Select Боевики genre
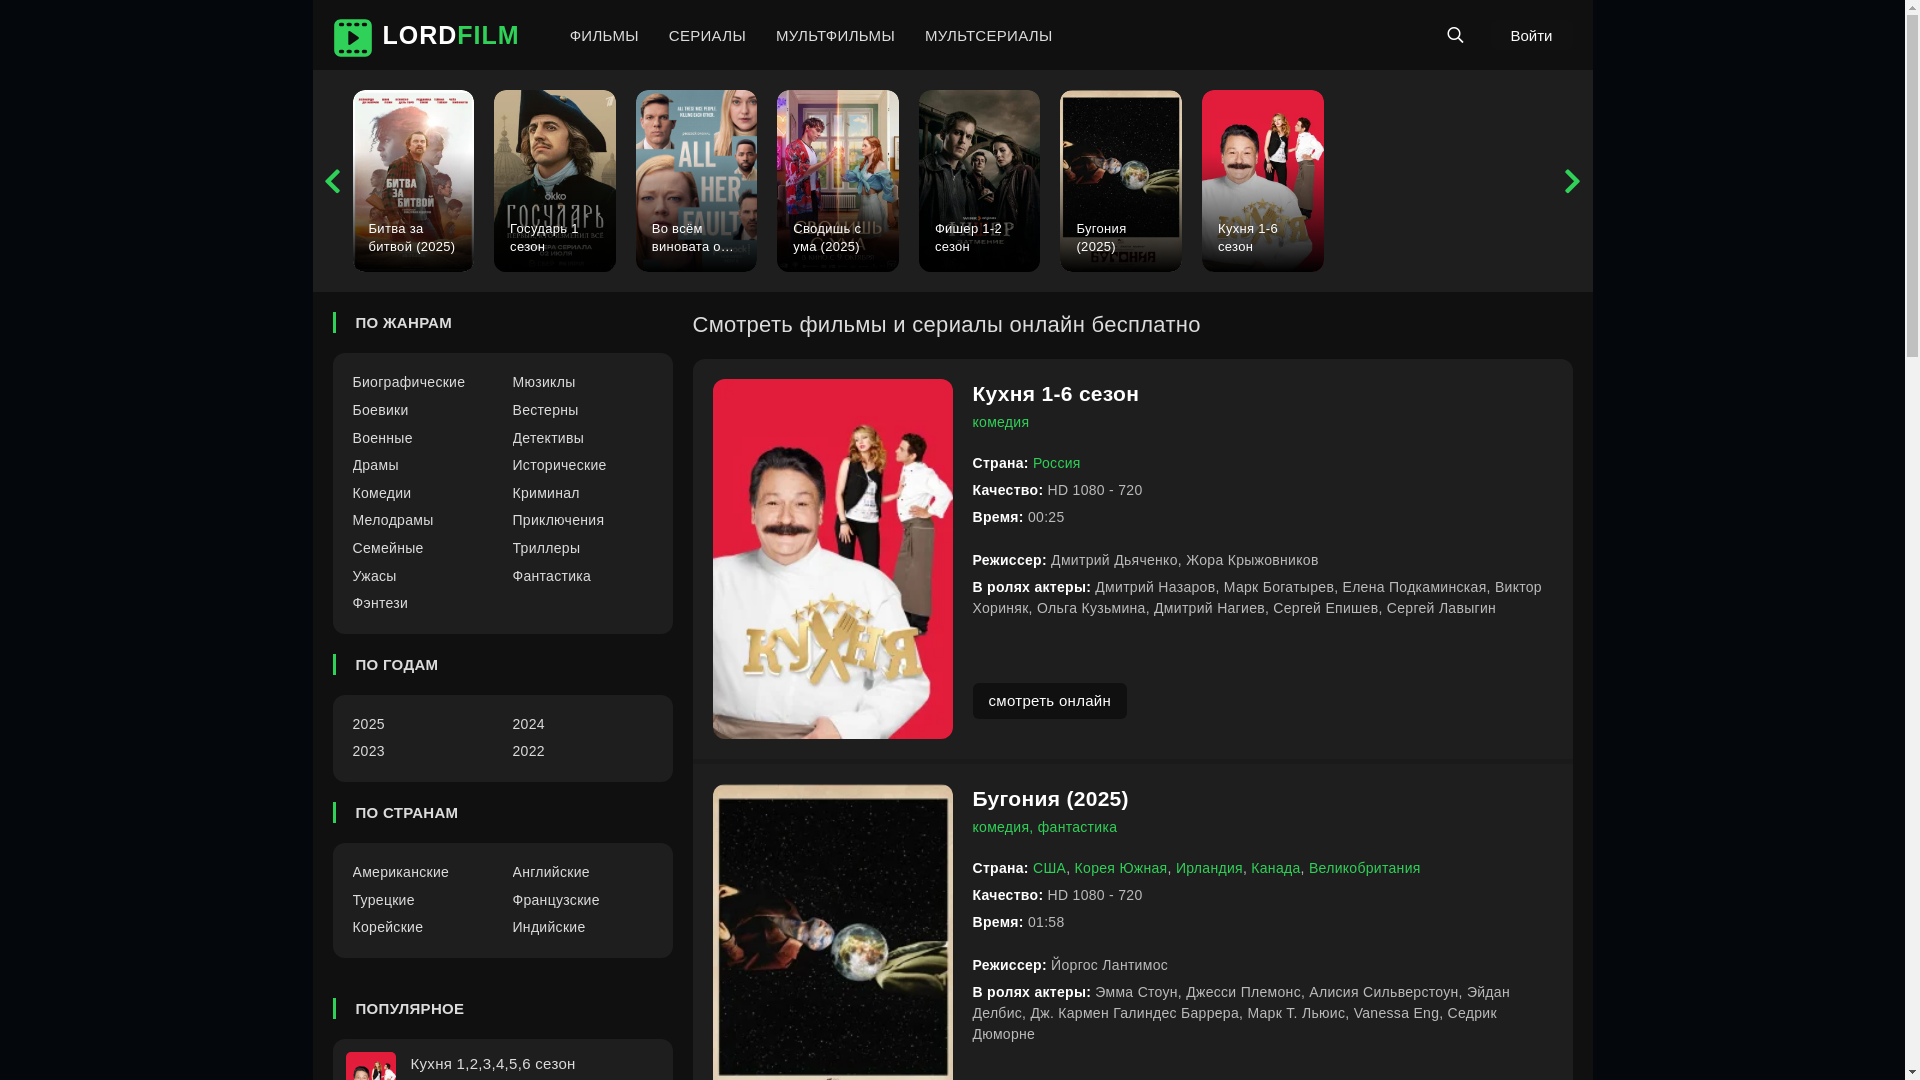This screenshot has width=1920, height=1080. coord(380,410)
